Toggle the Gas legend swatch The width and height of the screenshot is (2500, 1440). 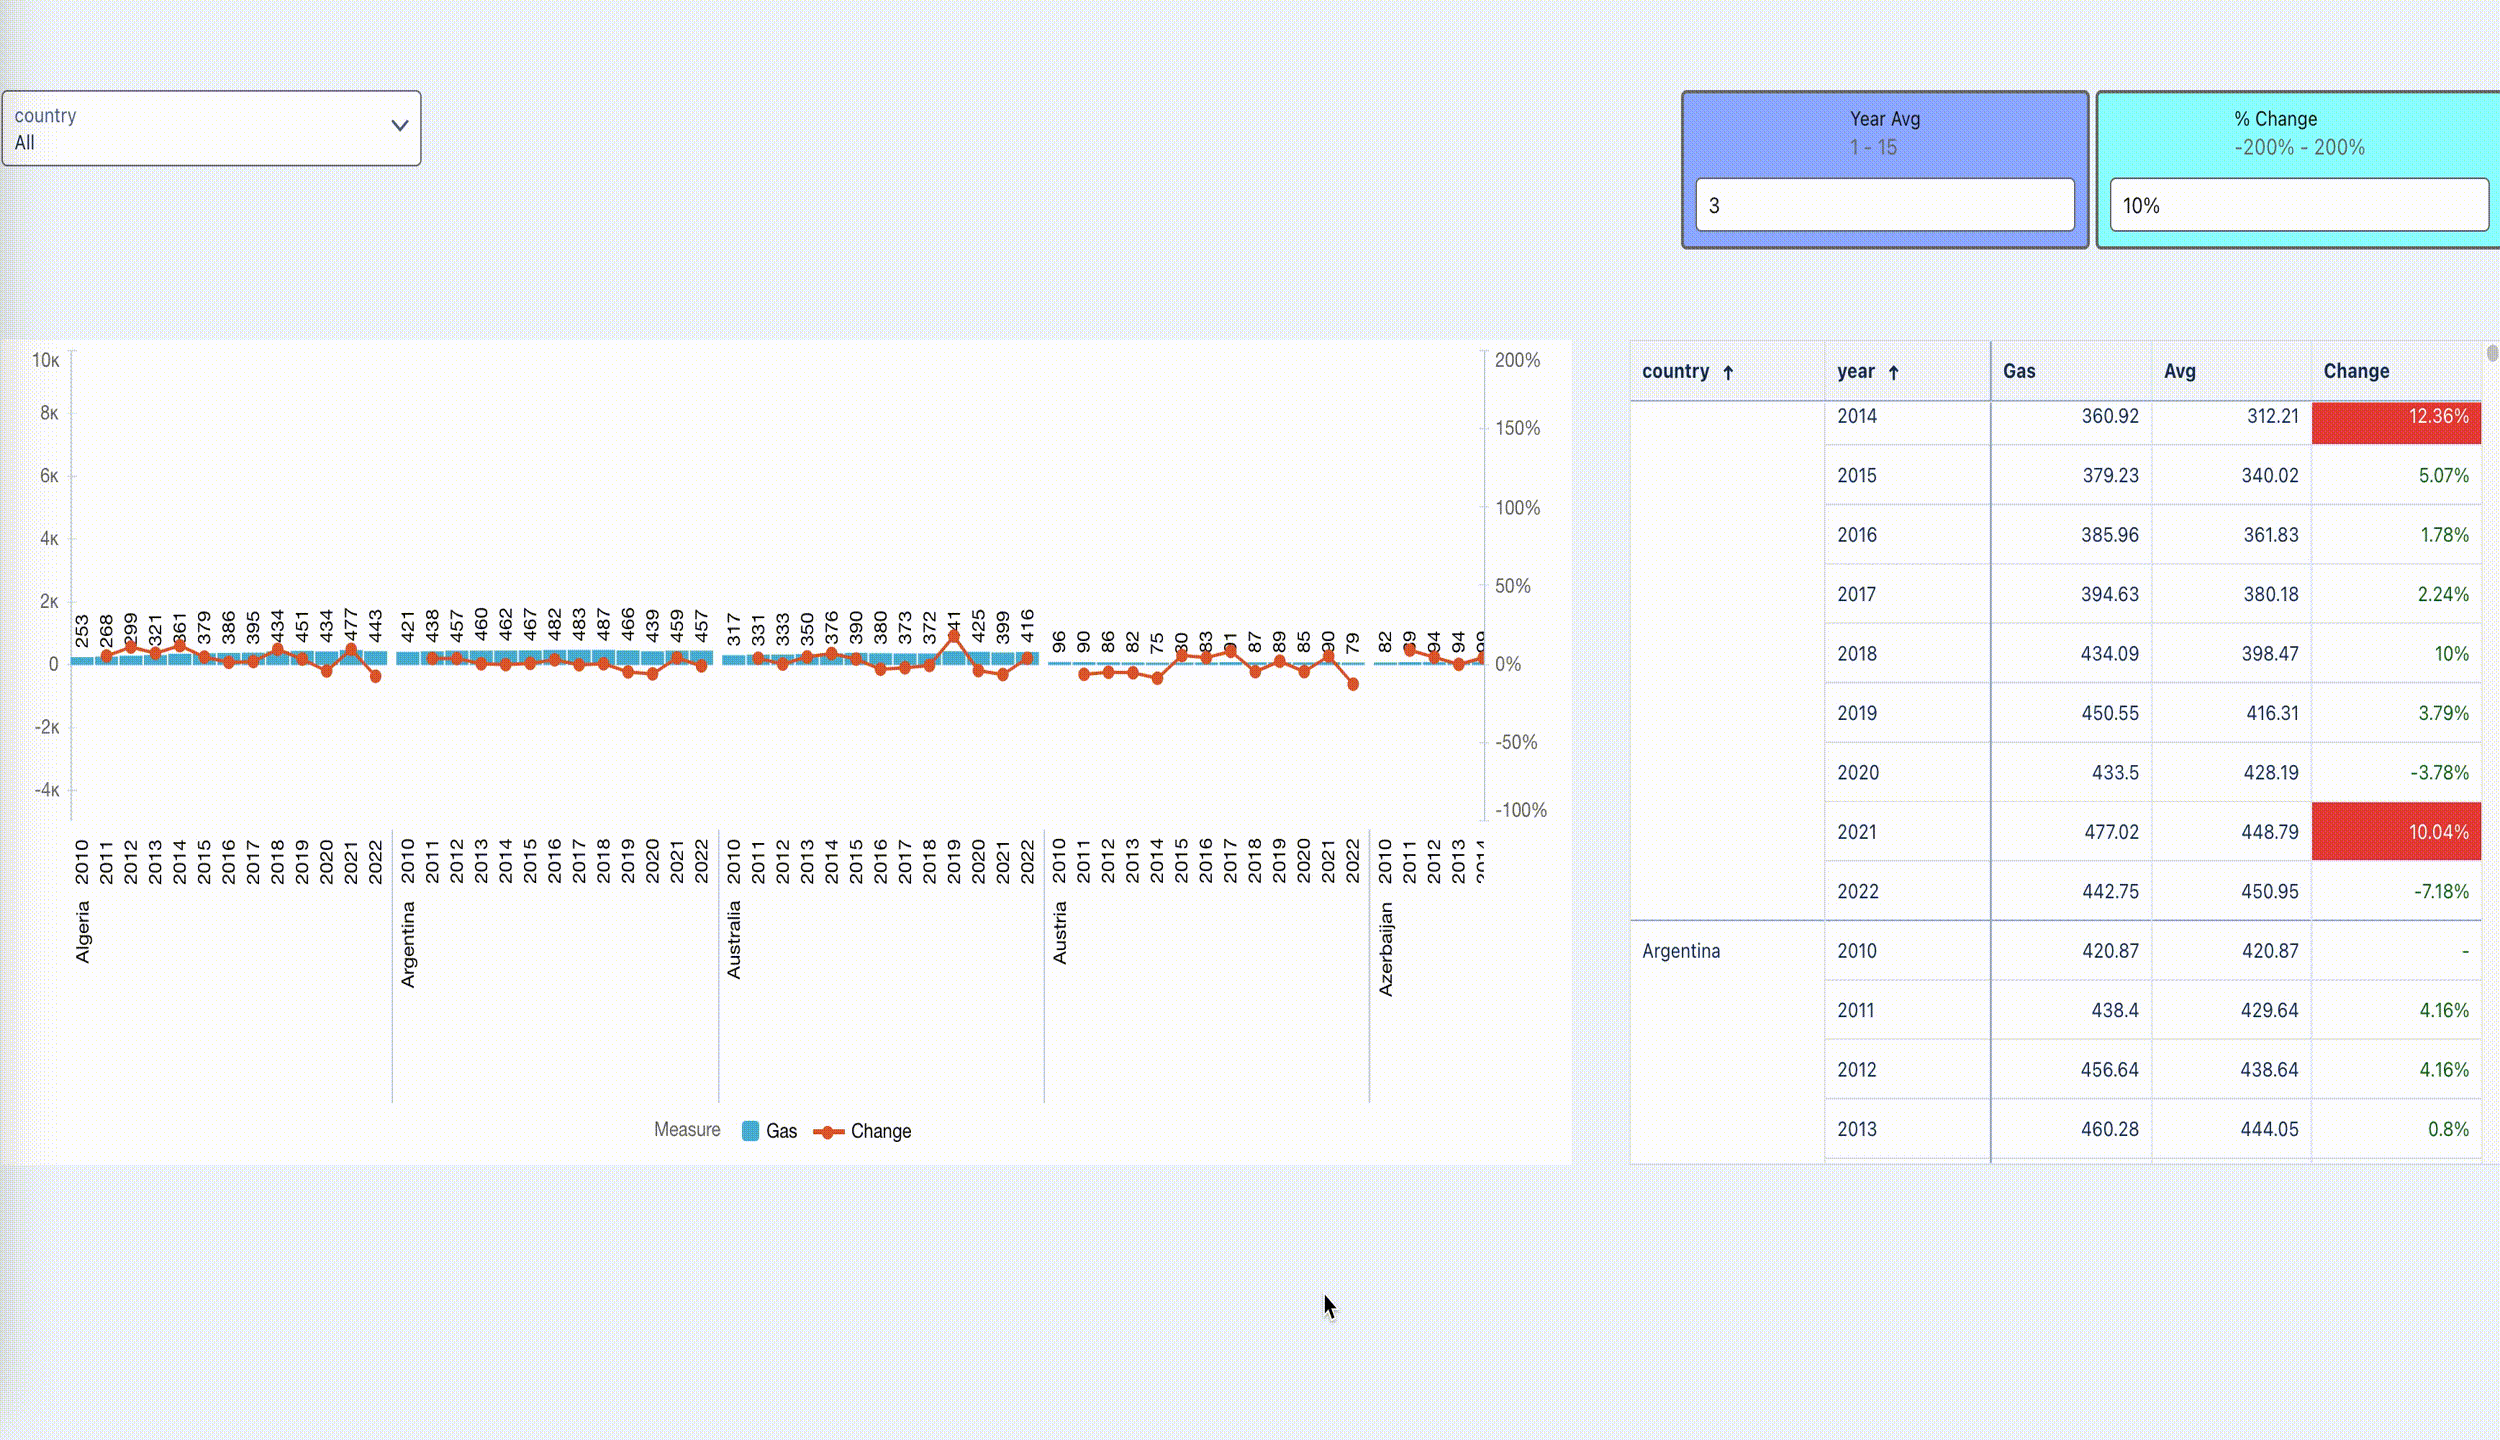(x=750, y=1131)
